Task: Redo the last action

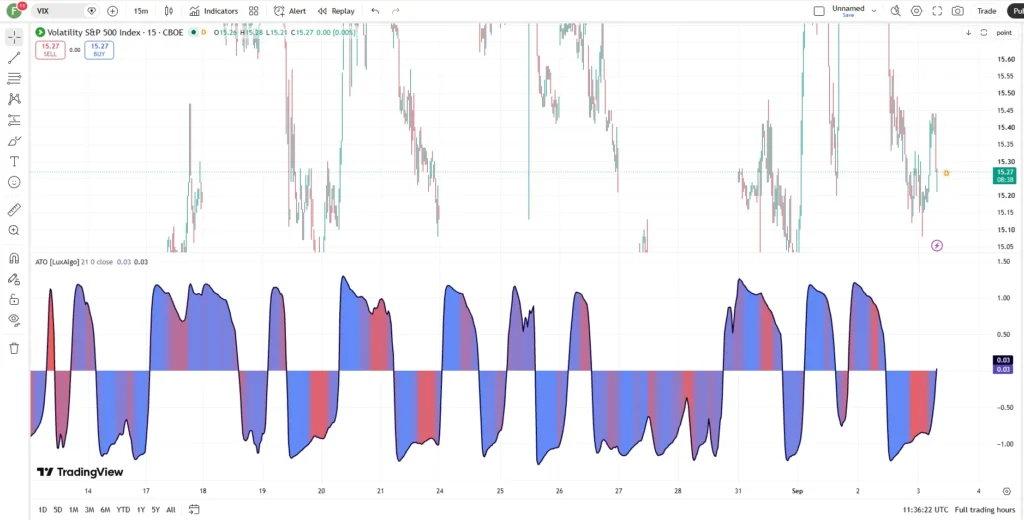Action: coord(395,11)
